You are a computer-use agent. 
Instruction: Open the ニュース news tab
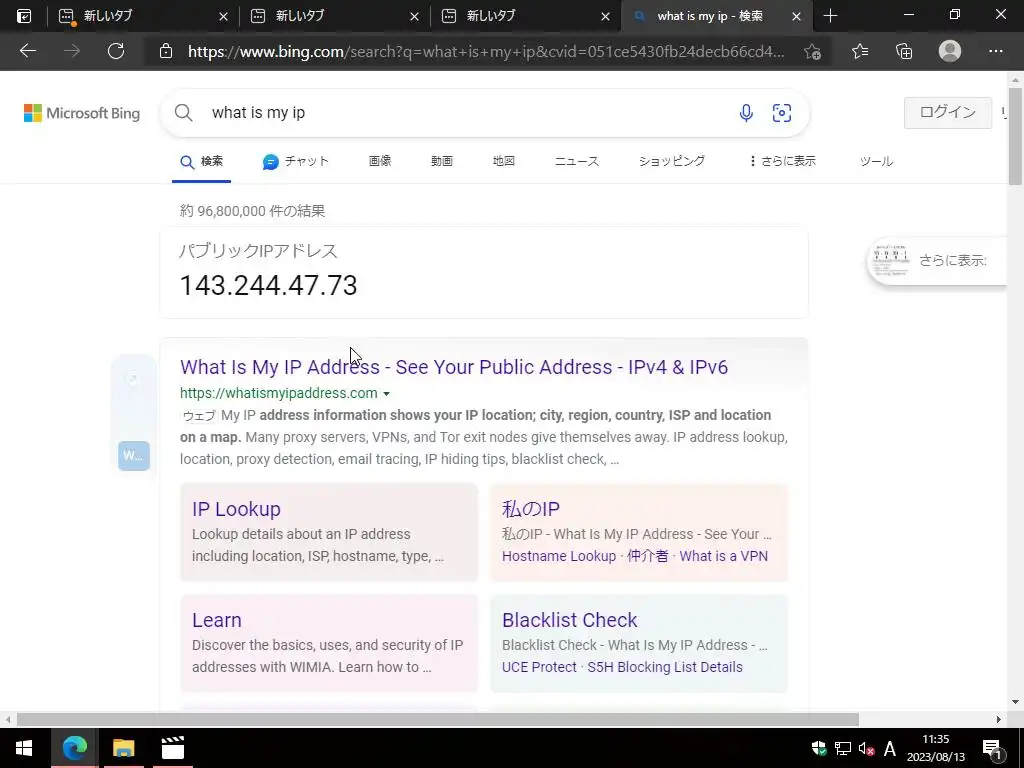tap(577, 161)
